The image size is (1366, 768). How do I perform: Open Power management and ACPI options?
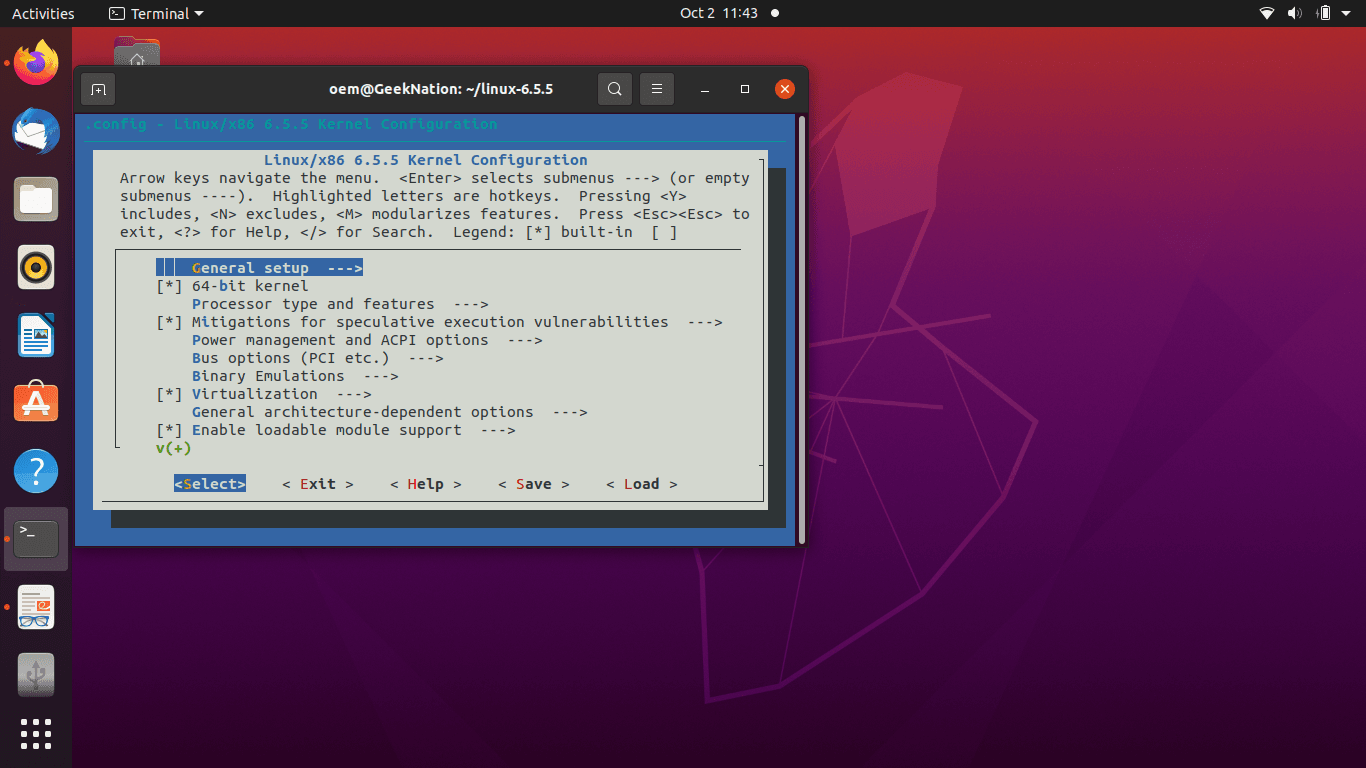point(367,340)
